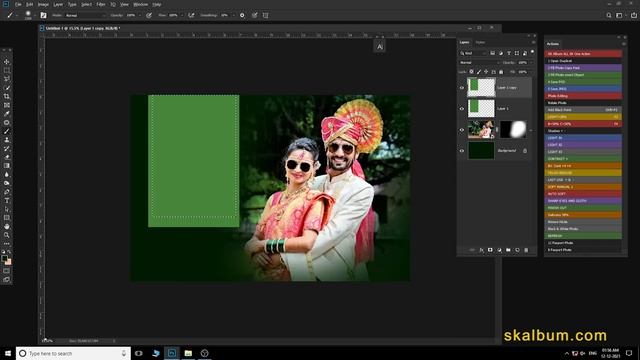Select the Blur tool droplet icon
Image resolution: width=640 pixels, height=360 pixels.
click(7, 174)
